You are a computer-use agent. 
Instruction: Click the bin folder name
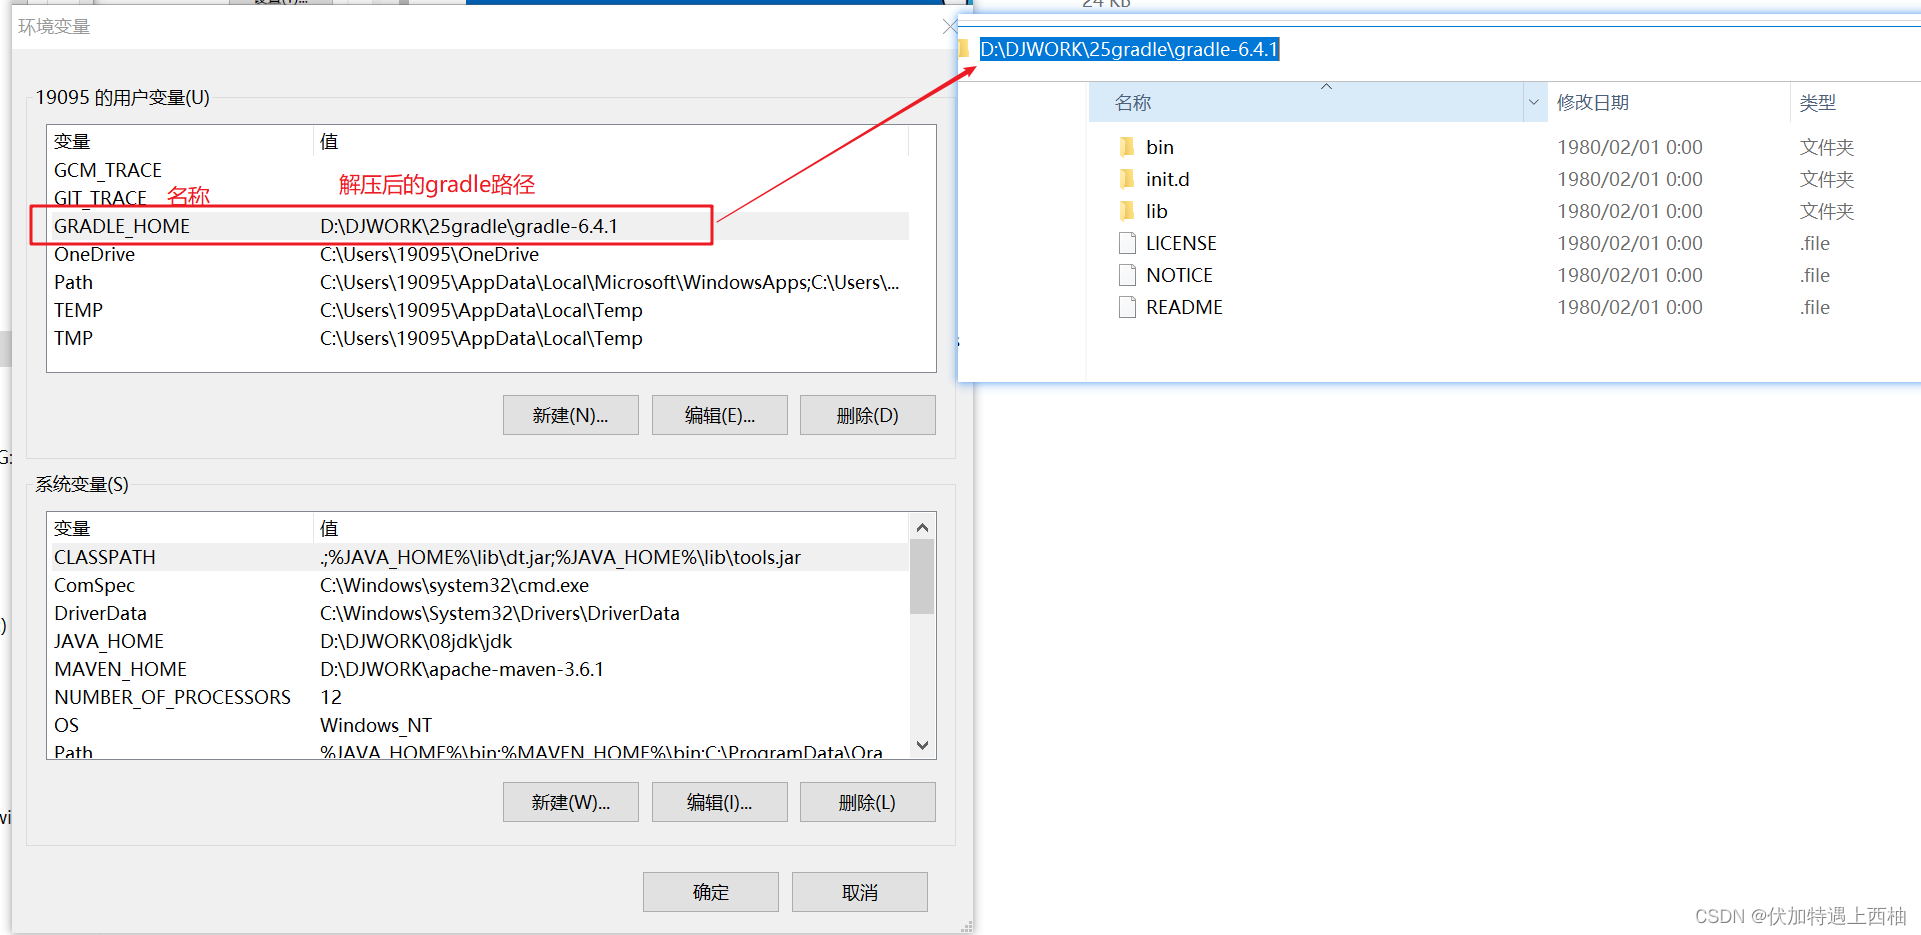click(x=1160, y=147)
